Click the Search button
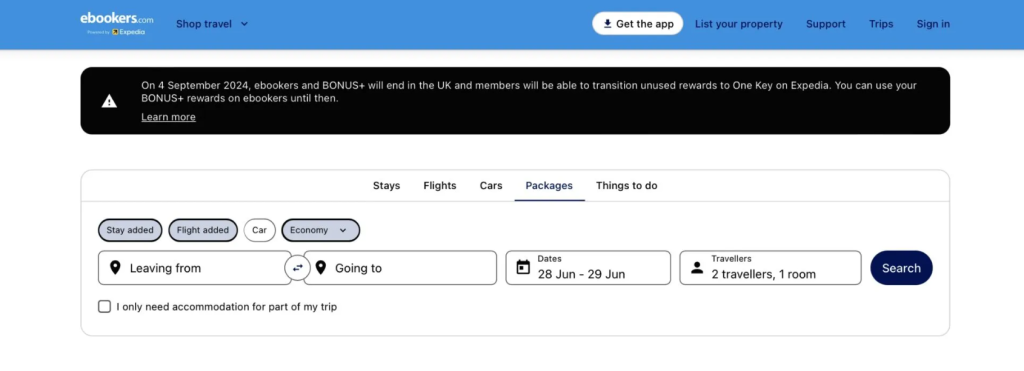Screen dimensions: 1024x371 pos(901,268)
